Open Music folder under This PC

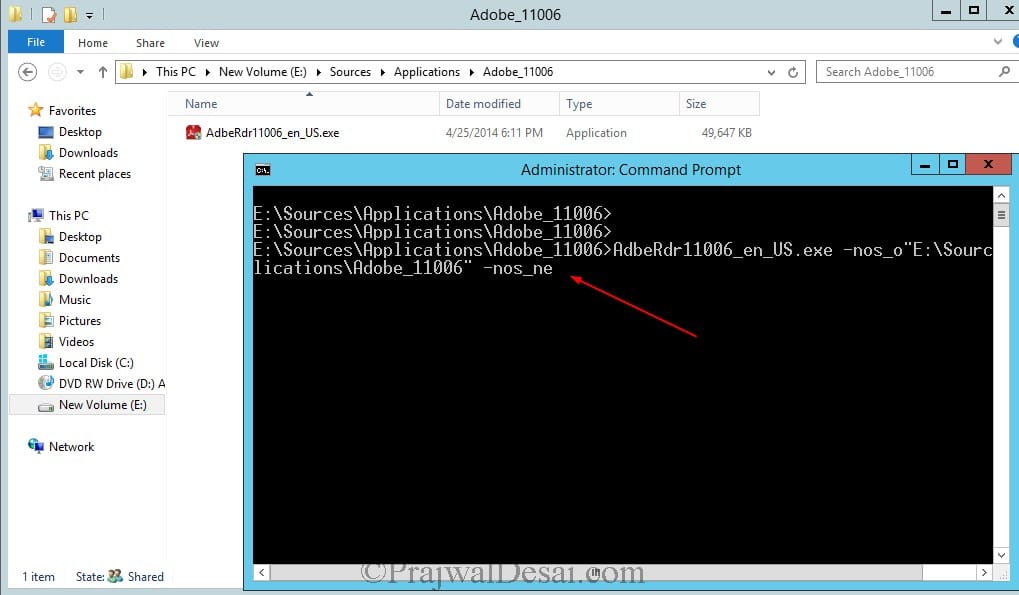coord(75,300)
